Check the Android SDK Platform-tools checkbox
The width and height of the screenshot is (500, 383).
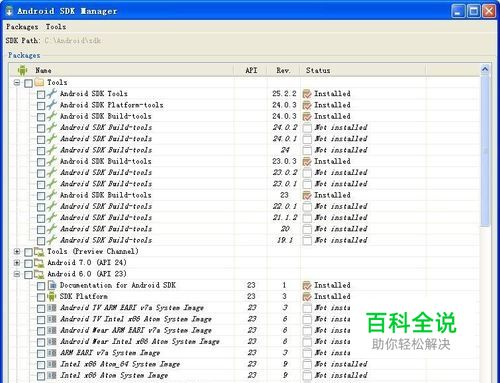41,106
